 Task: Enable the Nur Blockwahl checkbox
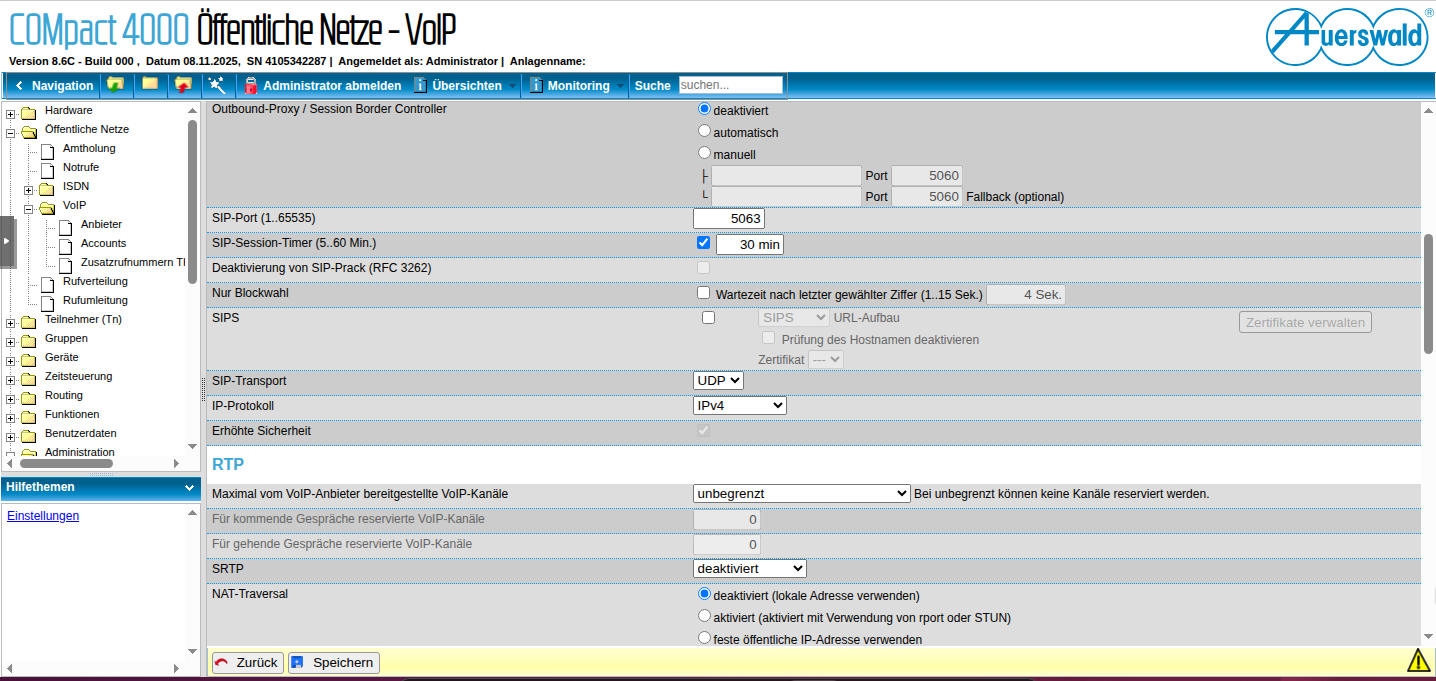tap(704, 293)
